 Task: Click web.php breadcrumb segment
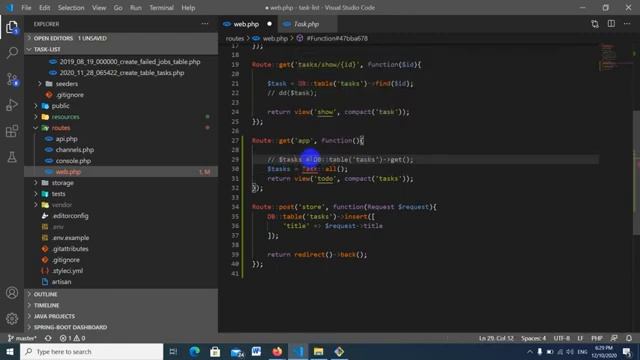tap(275, 38)
